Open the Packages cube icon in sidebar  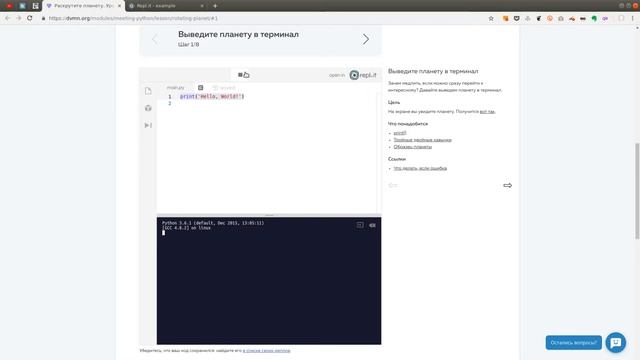[x=148, y=108]
